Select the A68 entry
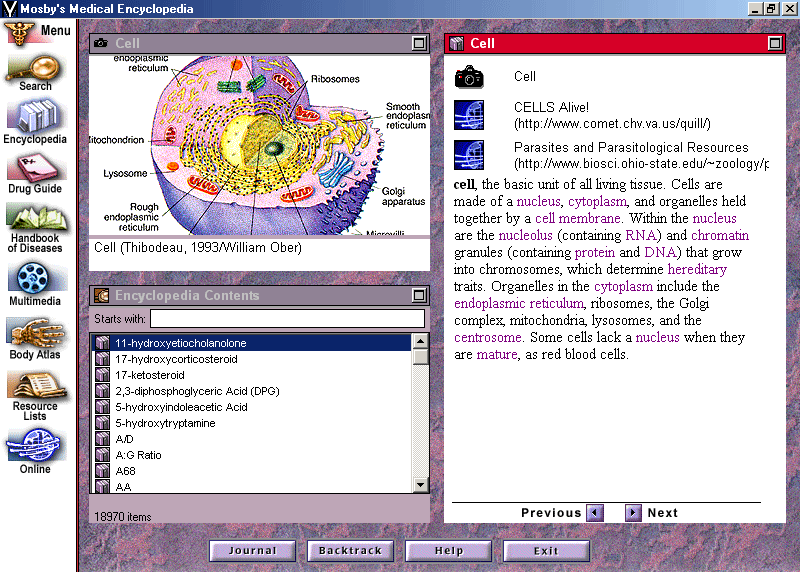800x572 pixels. click(252, 471)
